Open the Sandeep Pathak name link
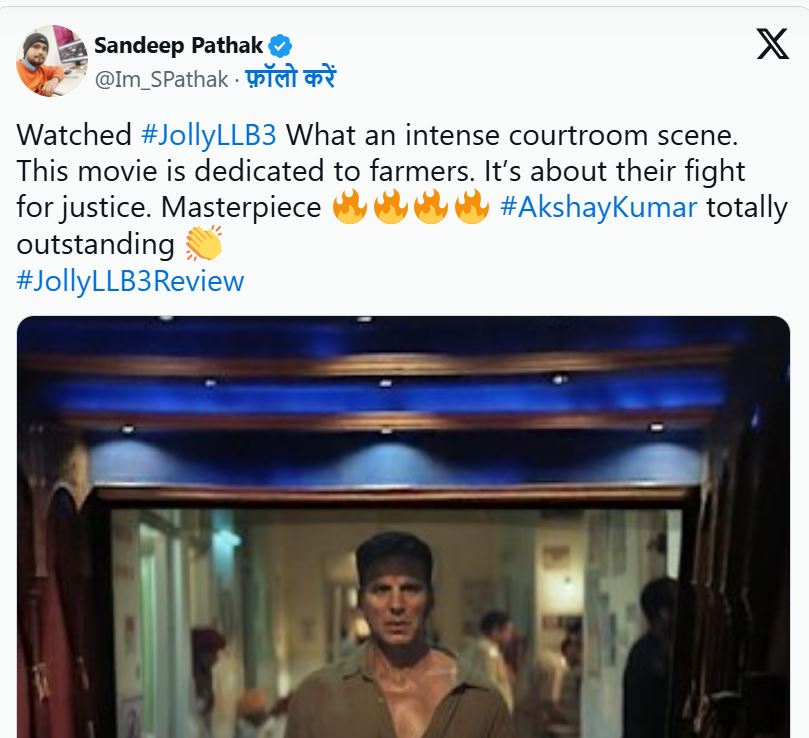This screenshot has height=738, width=809. point(180,45)
